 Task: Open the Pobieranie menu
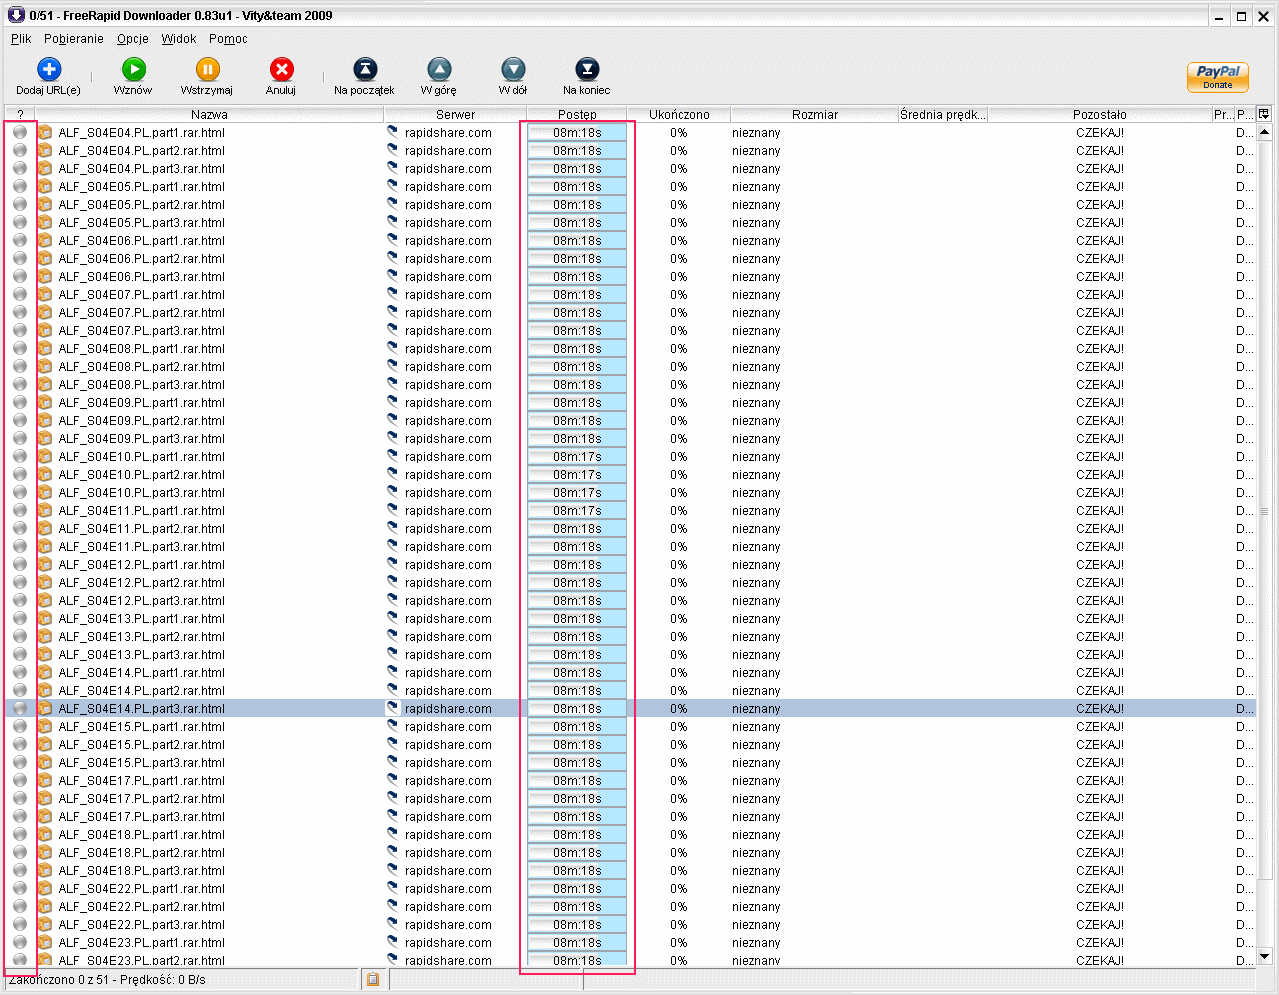coord(73,39)
